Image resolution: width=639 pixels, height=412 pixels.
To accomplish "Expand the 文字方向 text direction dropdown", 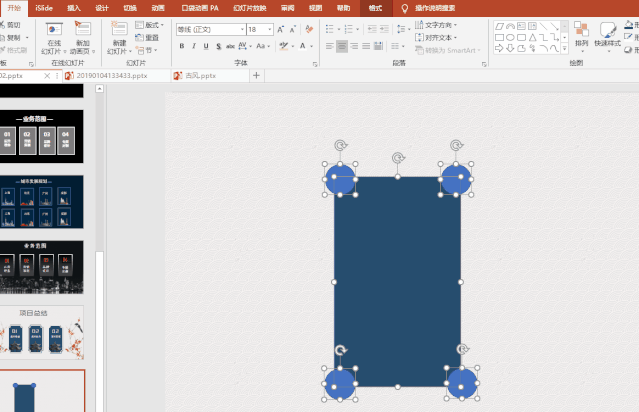I will (x=436, y=25).
